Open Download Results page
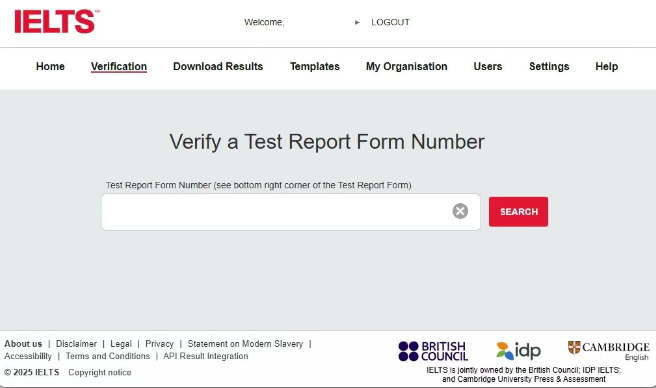Viewport: 656px width, 388px height. [x=218, y=67]
